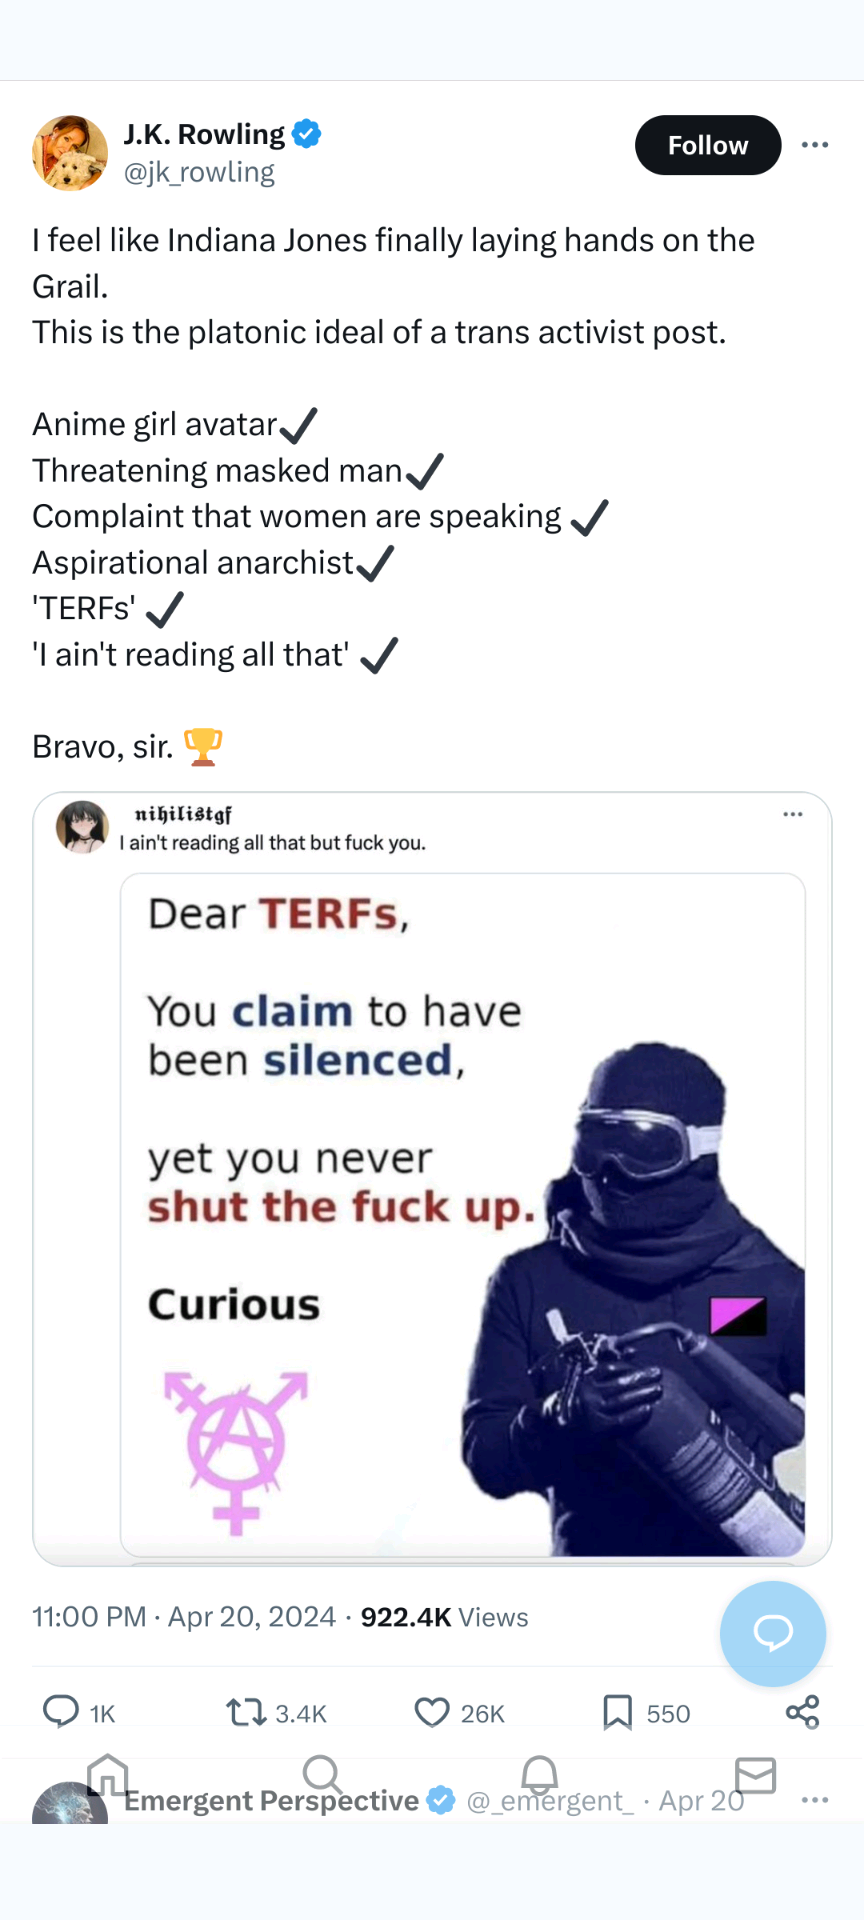
Task: Click the reply speech bubble icon
Action: 61,1712
